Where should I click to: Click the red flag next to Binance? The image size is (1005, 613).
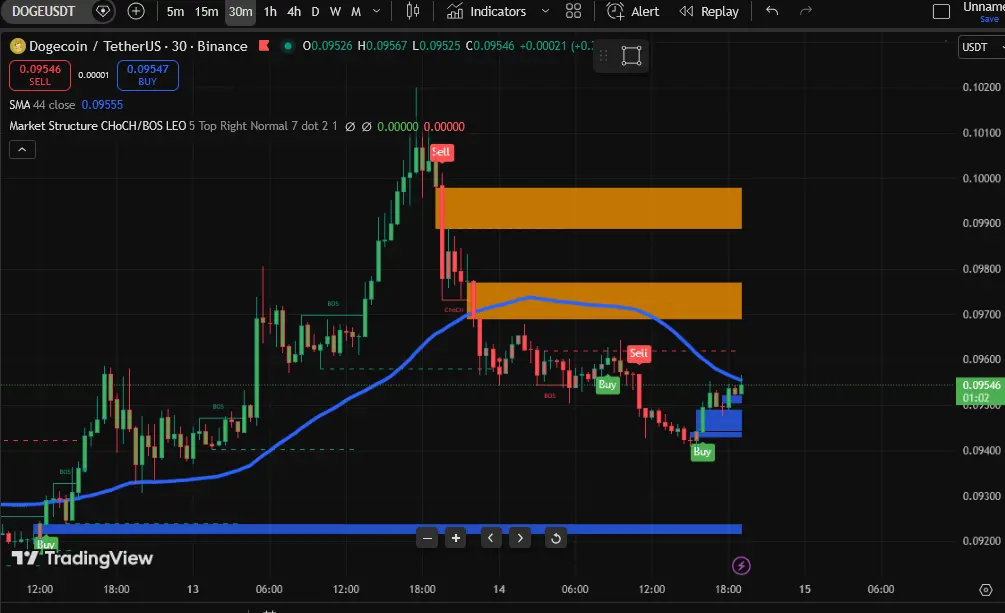point(263,46)
